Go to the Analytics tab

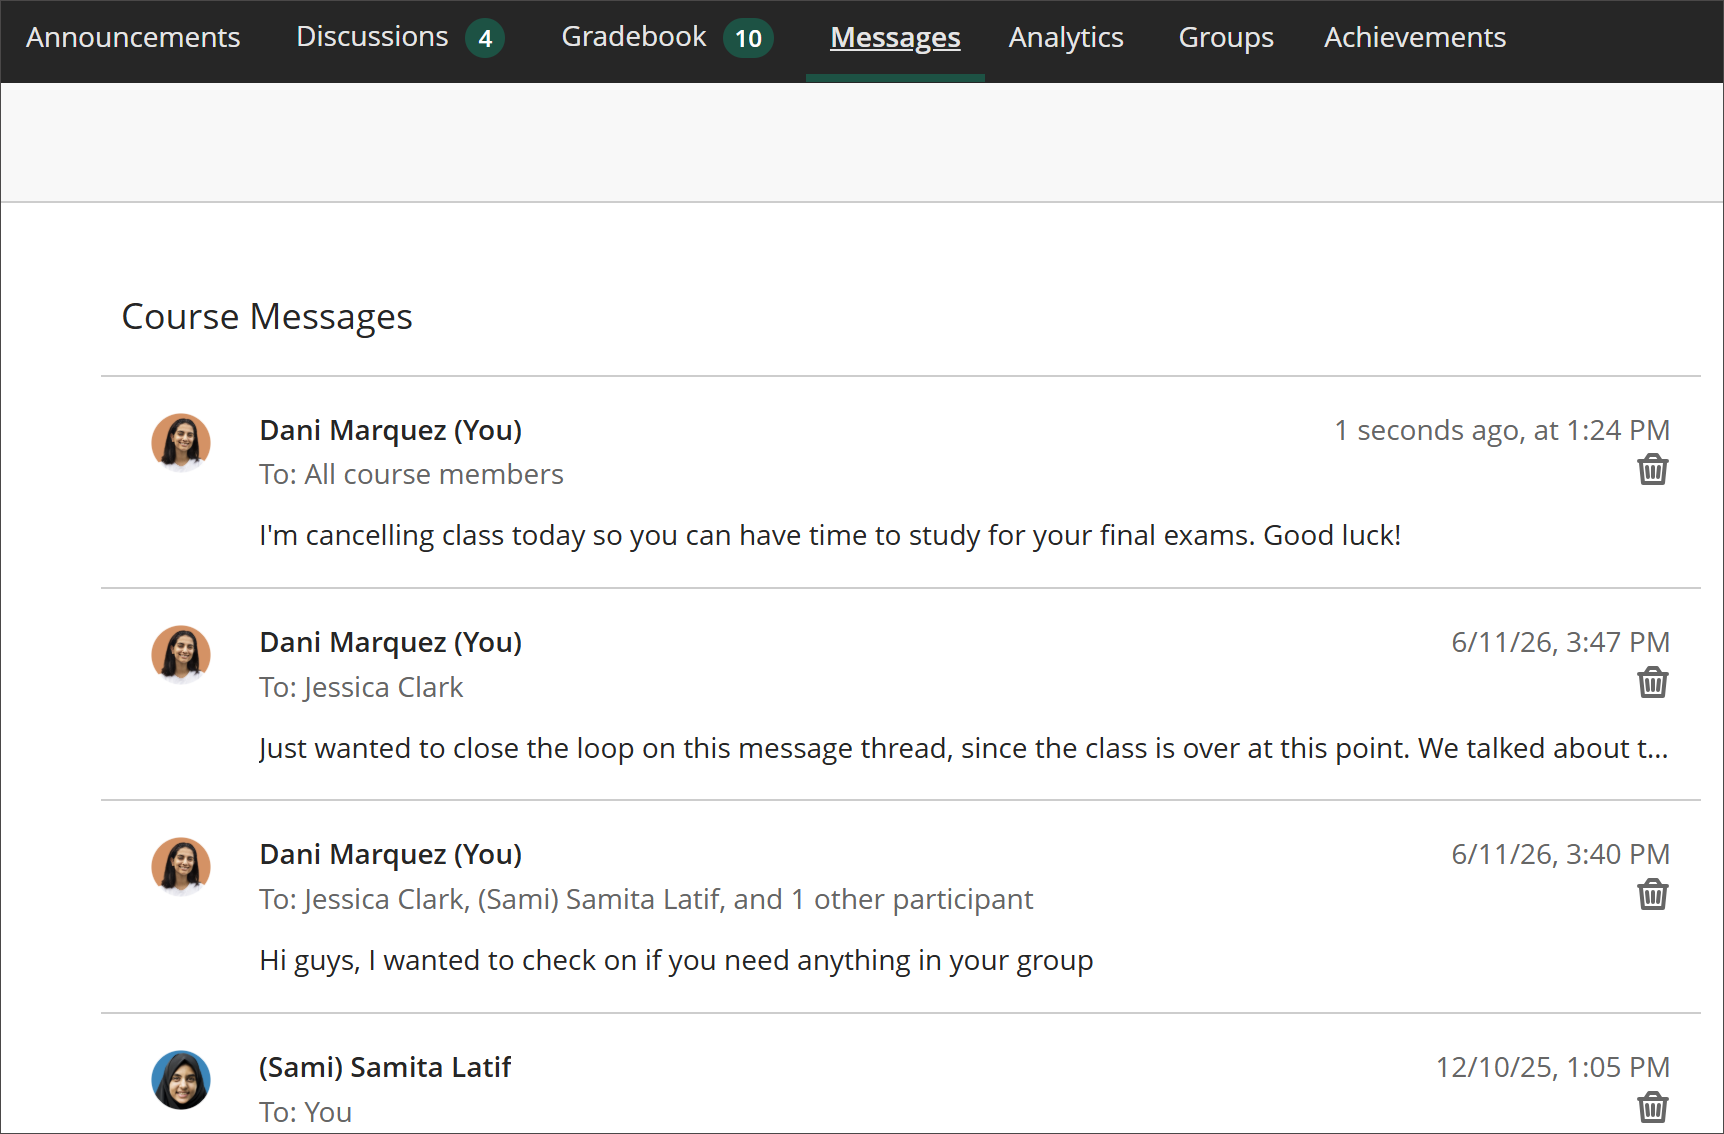(x=1066, y=38)
